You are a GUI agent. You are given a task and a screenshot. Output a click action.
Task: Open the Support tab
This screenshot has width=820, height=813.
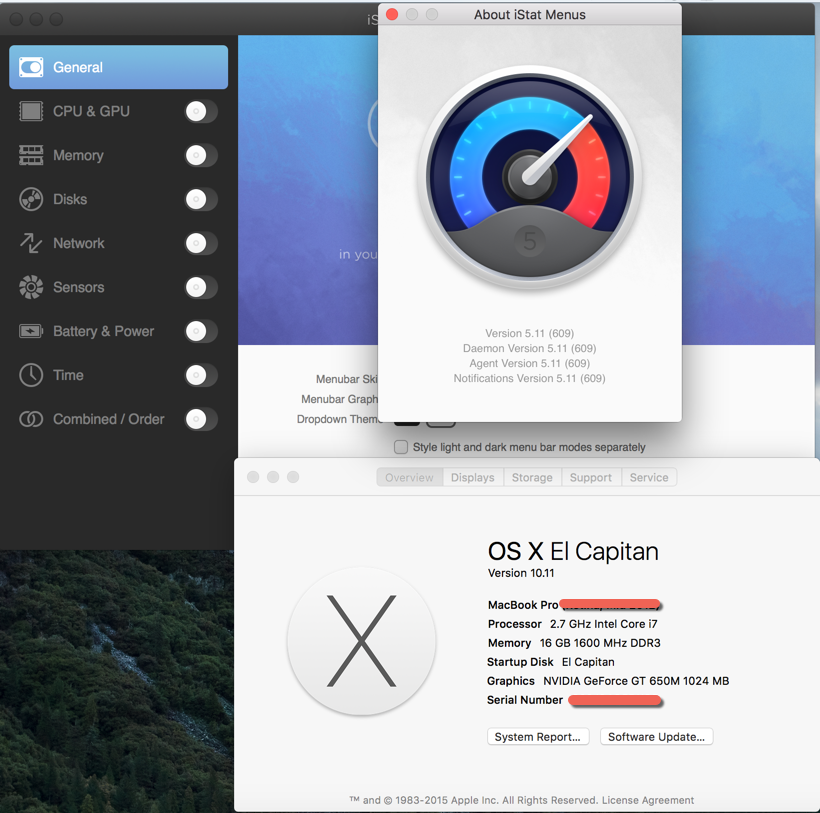coord(590,478)
